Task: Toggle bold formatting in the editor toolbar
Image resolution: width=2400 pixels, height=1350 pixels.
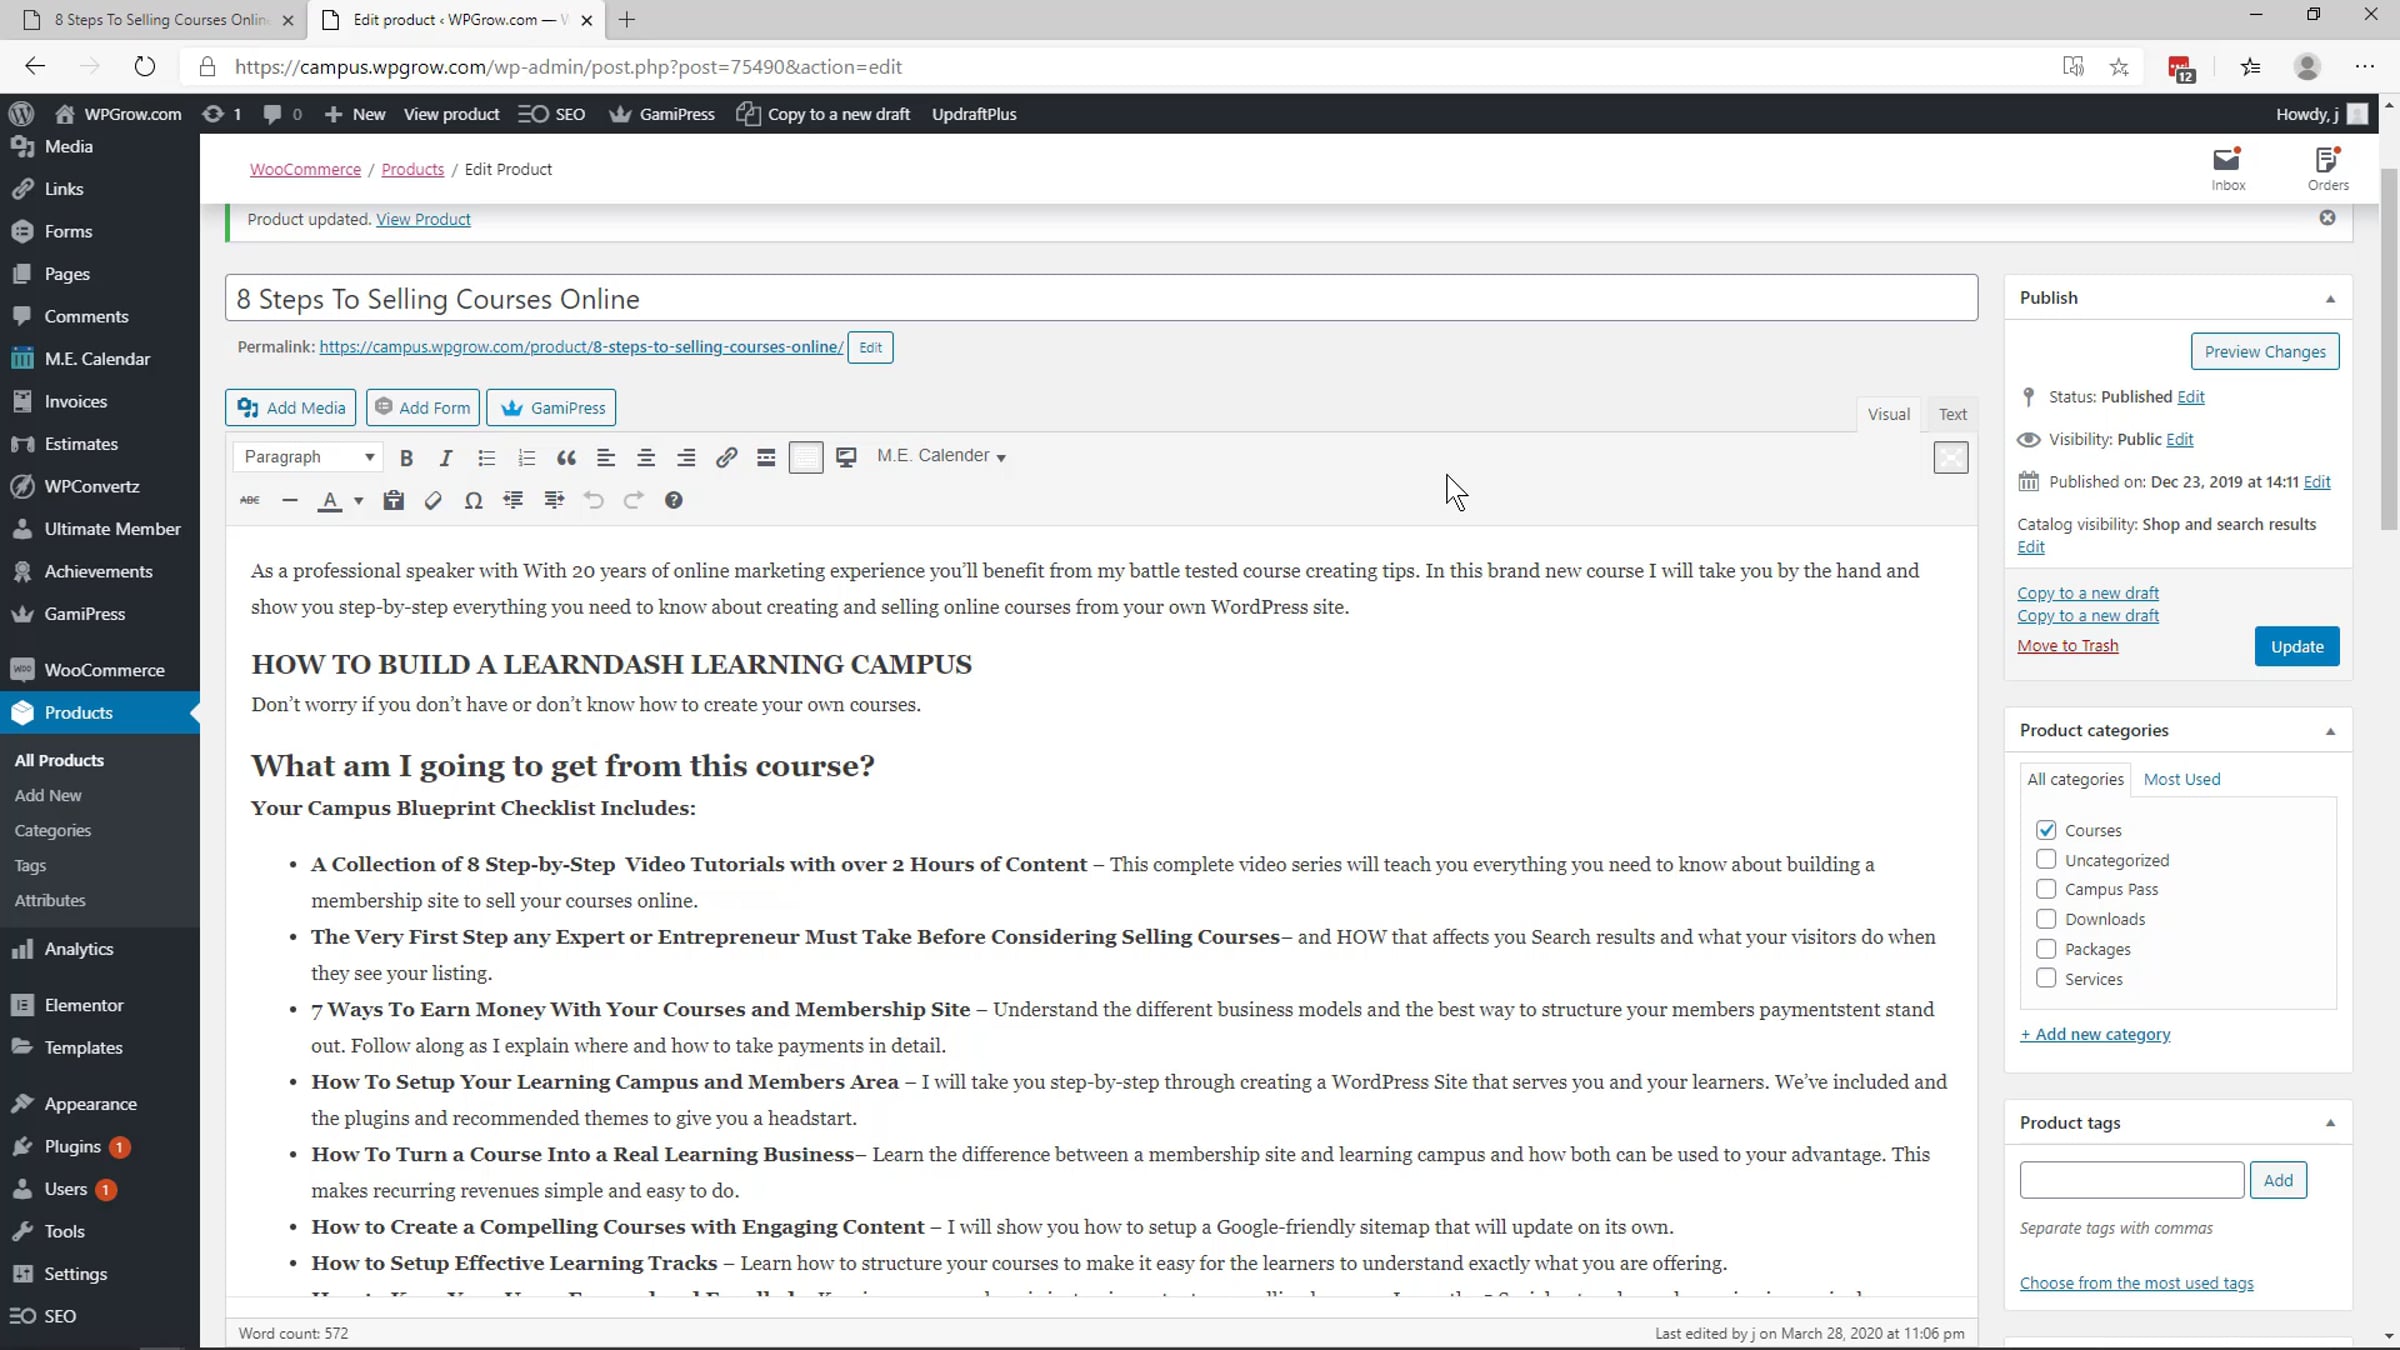Action: coord(406,458)
